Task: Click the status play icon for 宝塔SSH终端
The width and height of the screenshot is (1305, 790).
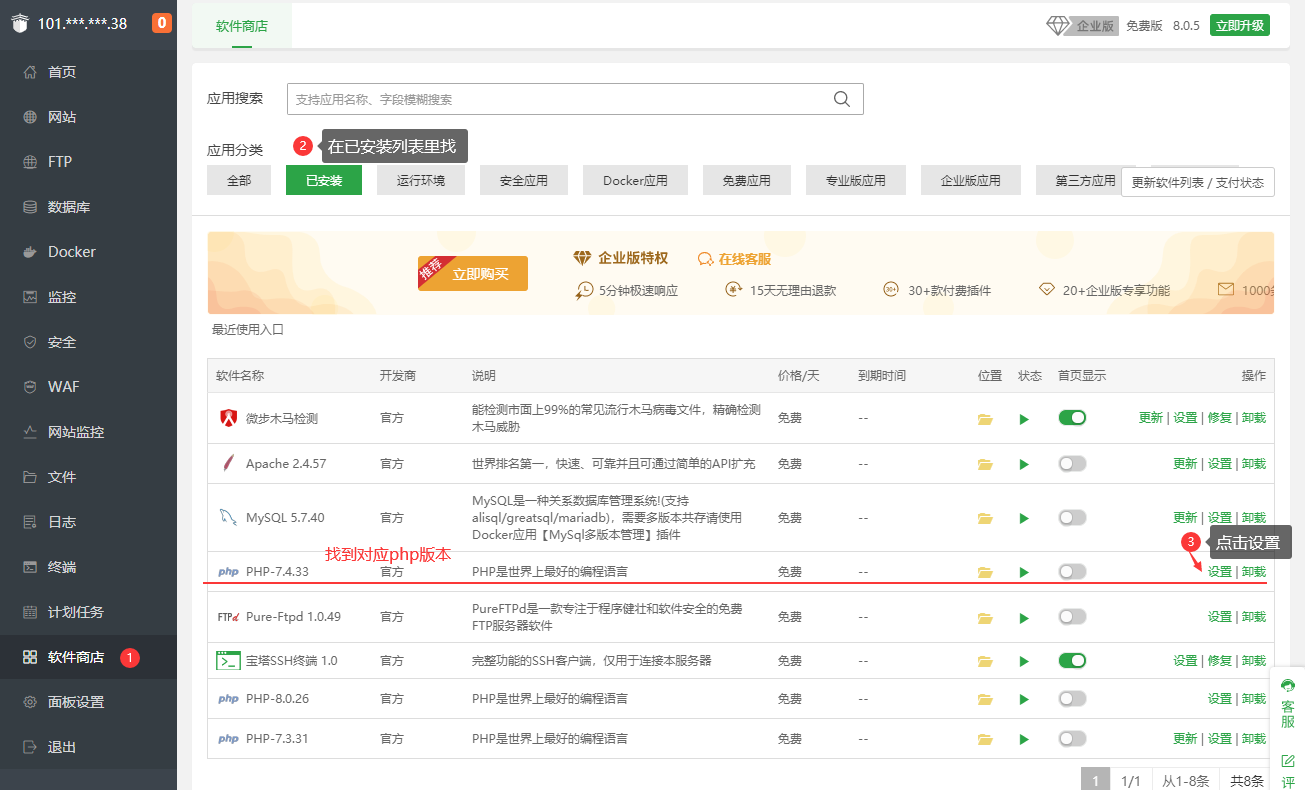Action: pyautogui.click(x=1024, y=661)
